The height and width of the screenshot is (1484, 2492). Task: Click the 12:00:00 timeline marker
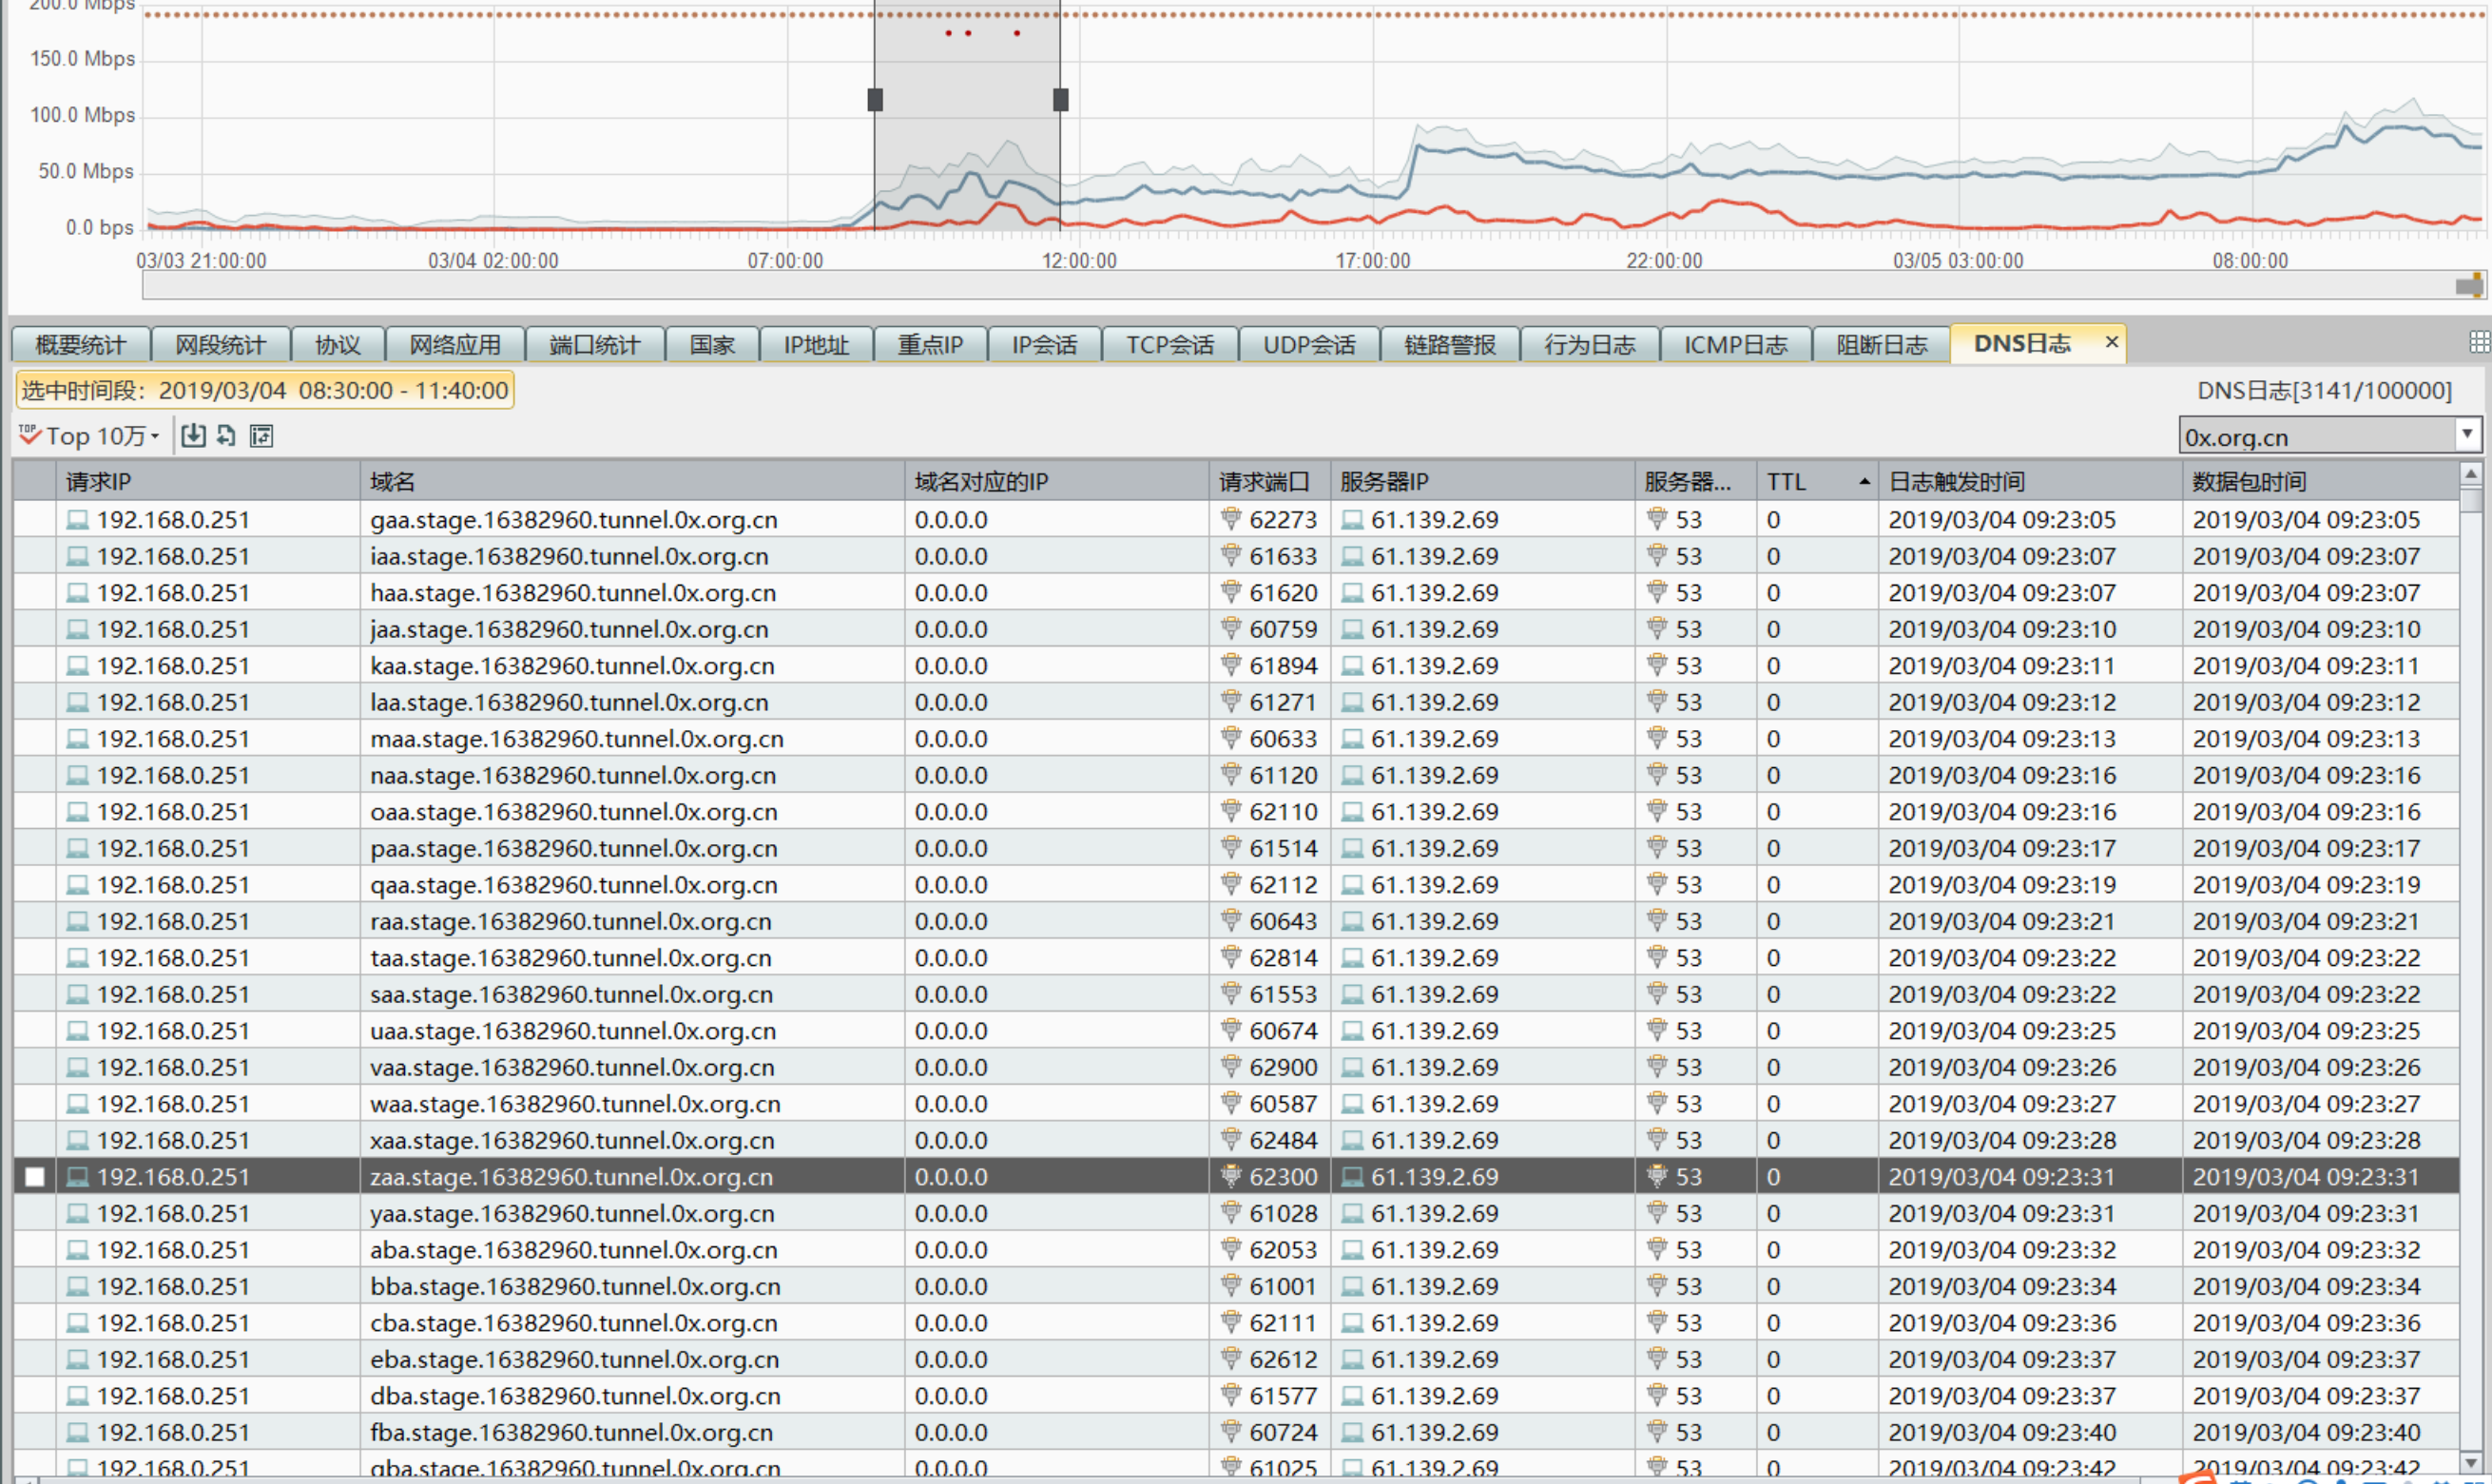1079,261
